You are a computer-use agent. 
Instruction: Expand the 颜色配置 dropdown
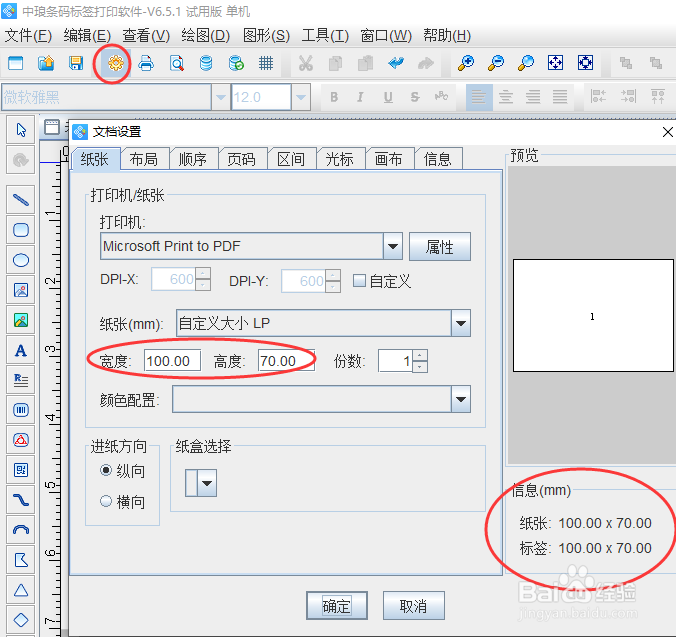461,399
